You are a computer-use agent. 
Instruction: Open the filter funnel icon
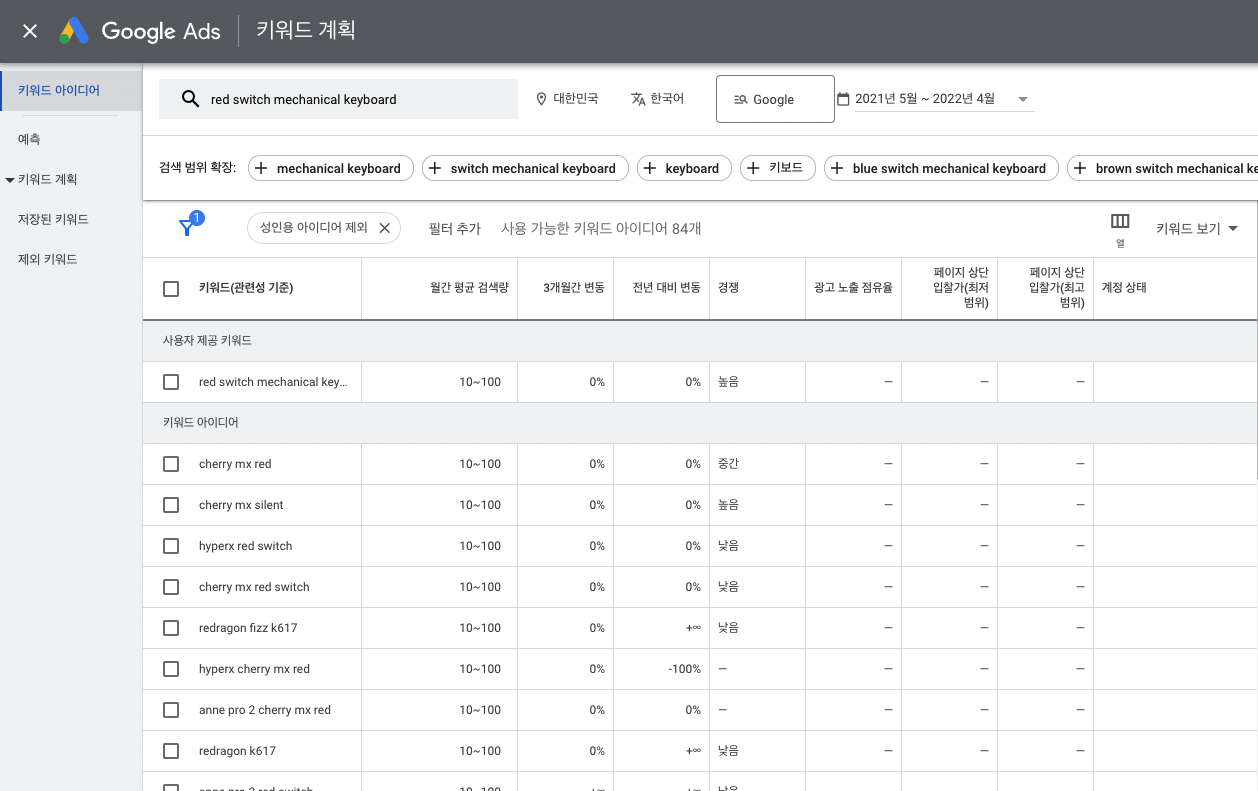[x=187, y=228]
